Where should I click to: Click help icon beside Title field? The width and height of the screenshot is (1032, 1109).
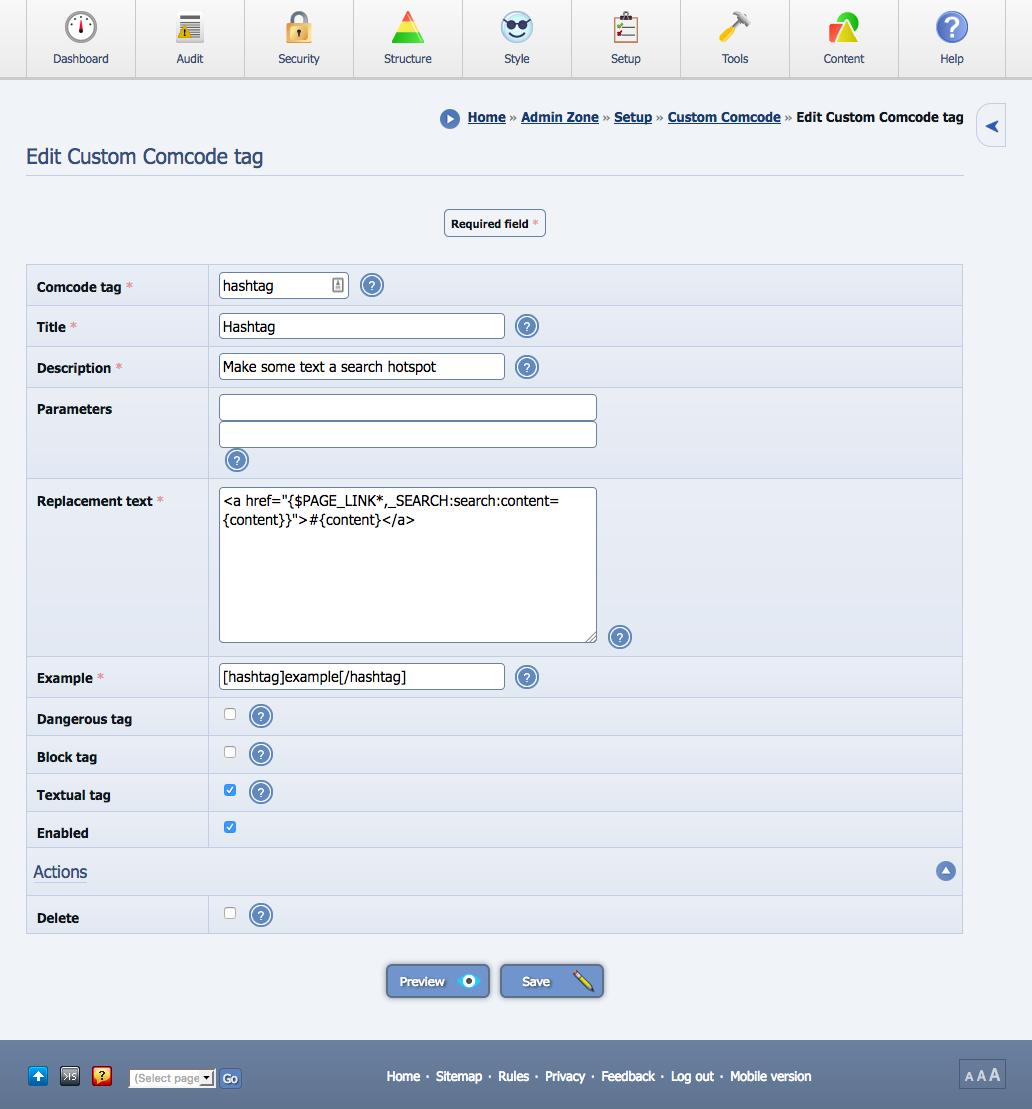(527, 326)
